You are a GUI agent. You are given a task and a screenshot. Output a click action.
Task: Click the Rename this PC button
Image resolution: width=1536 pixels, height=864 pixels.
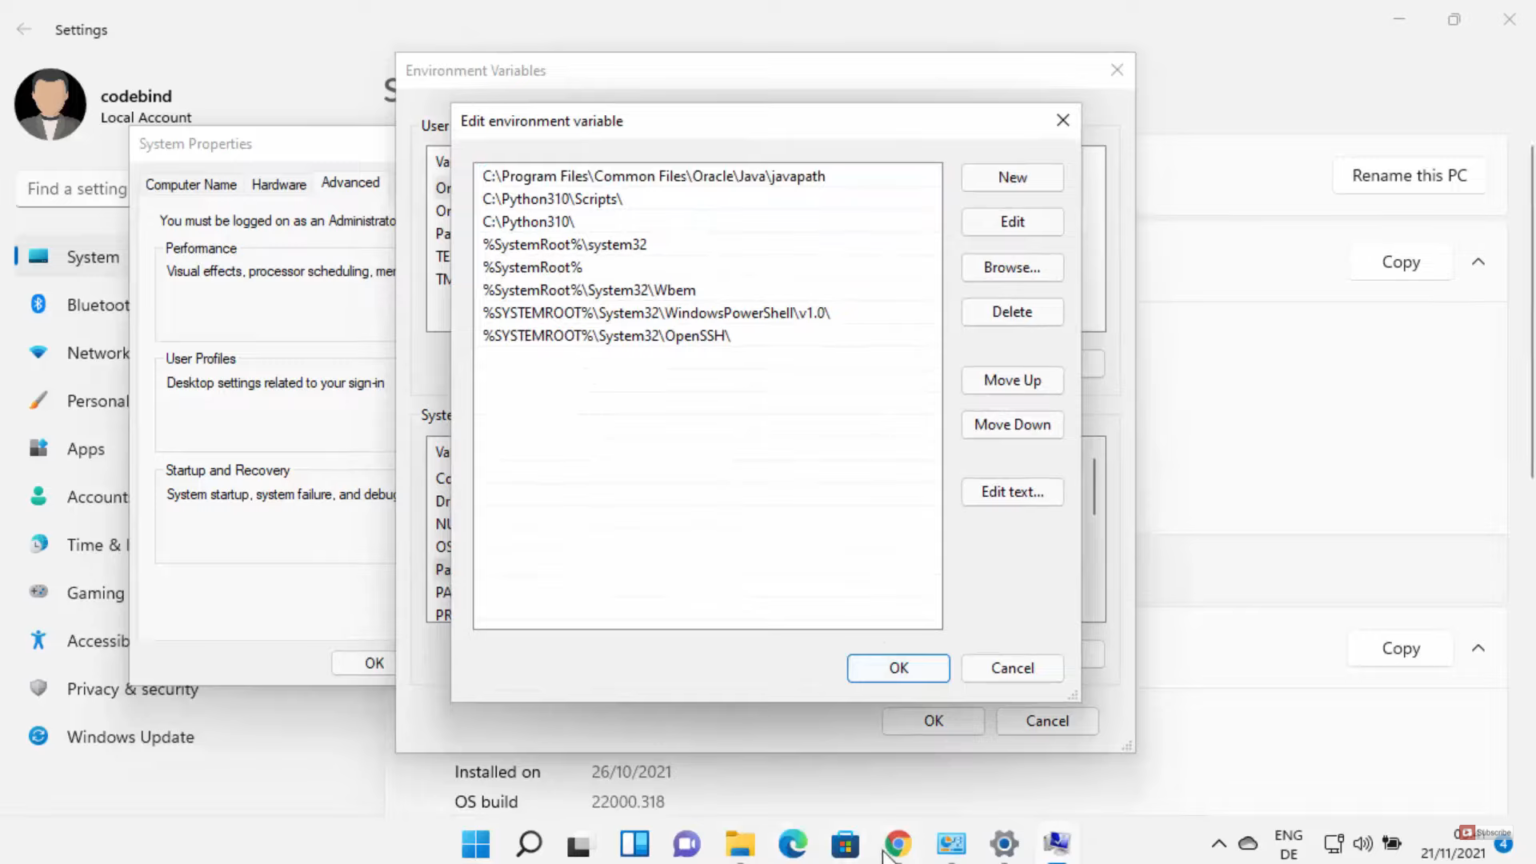(x=1409, y=175)
